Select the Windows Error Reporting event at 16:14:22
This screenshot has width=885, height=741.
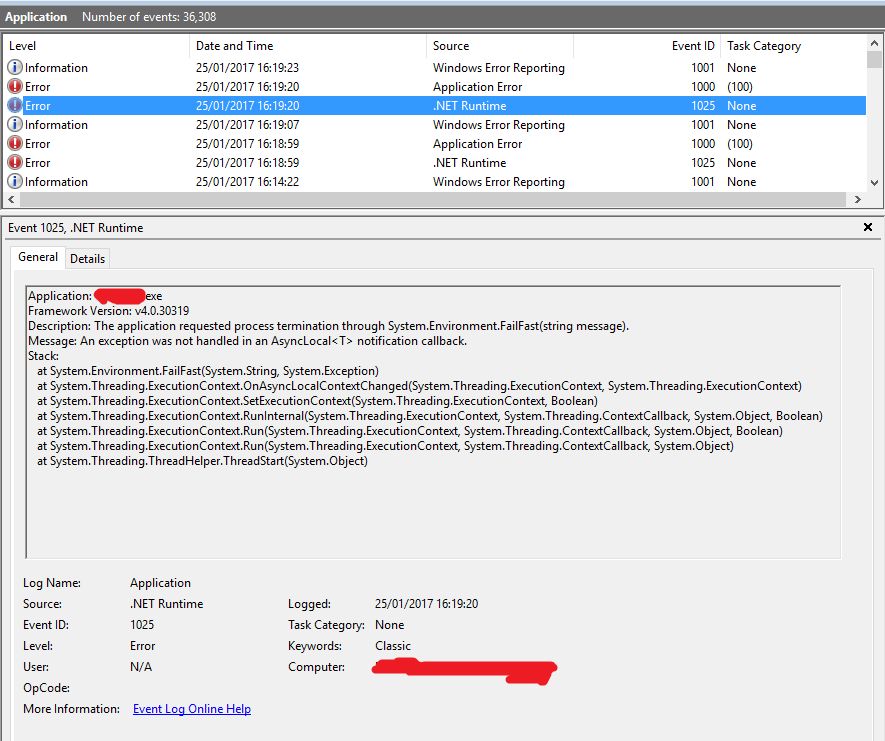coord(498,182)
